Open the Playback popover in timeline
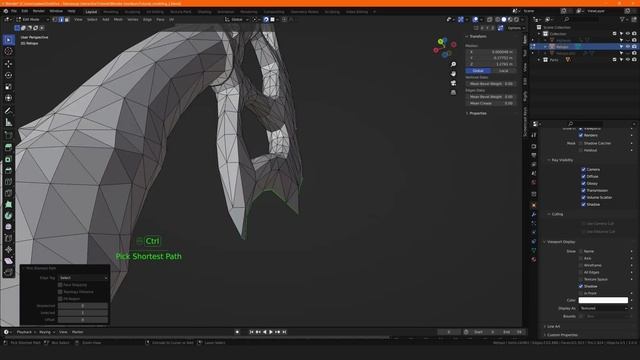The image size is (640, 360). pos(26,332)
